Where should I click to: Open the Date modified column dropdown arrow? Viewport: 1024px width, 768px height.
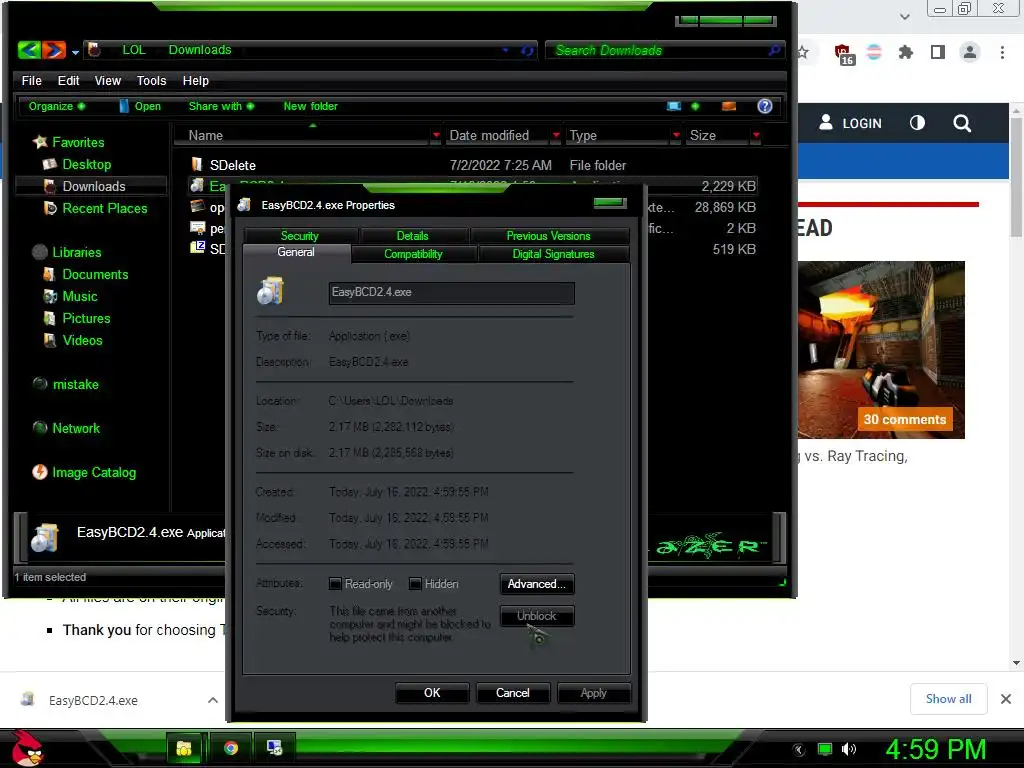click(556, 135)
